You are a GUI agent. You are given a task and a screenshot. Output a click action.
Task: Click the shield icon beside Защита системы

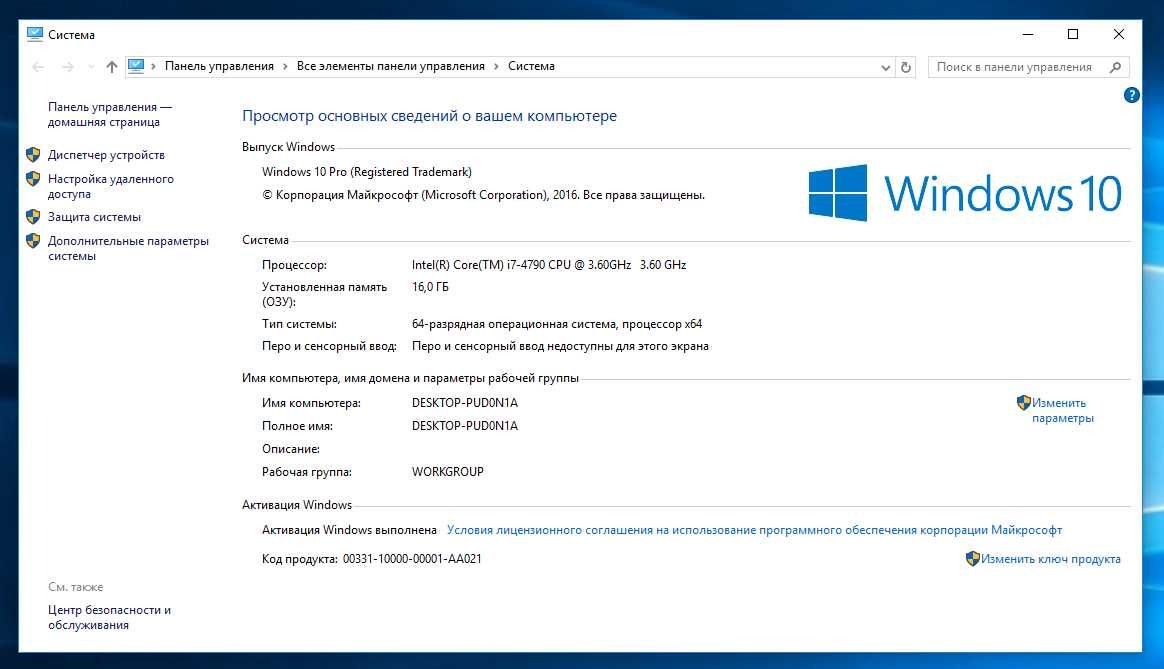tap(33, 217)
